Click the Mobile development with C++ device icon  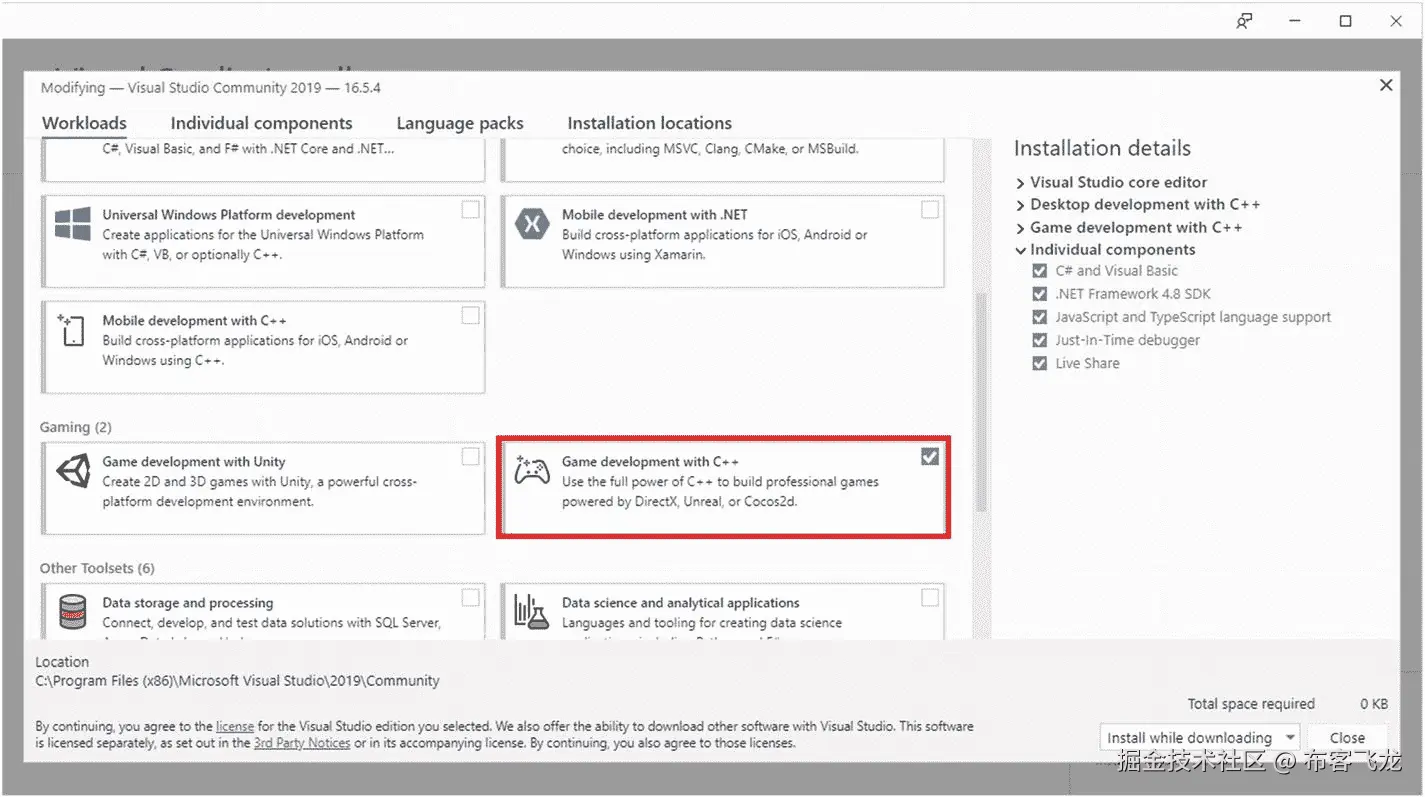71,330
